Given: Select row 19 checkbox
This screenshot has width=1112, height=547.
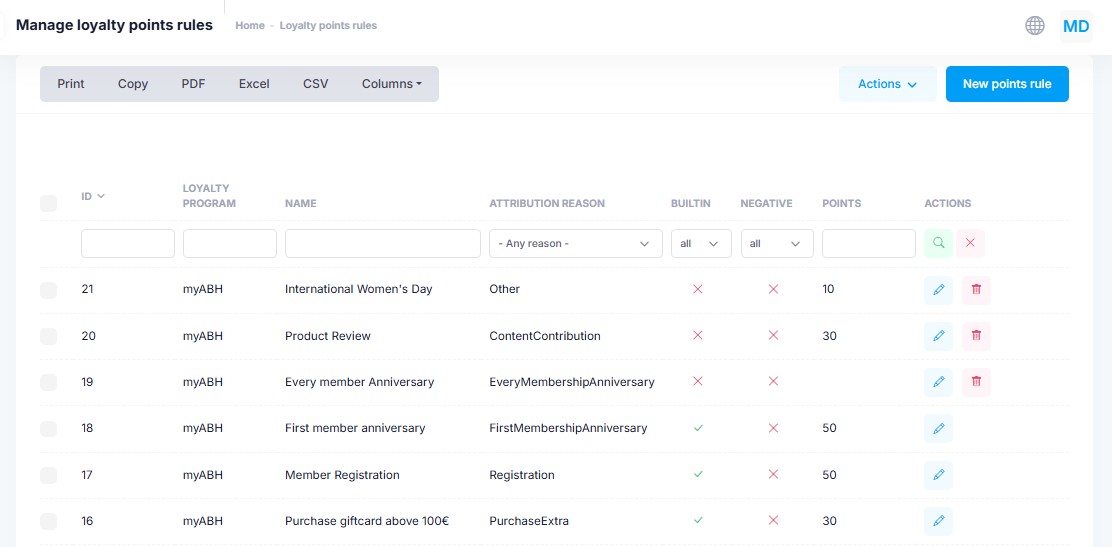Looking at the screenshot, I should pyautogui.click(x=48, y=382).
